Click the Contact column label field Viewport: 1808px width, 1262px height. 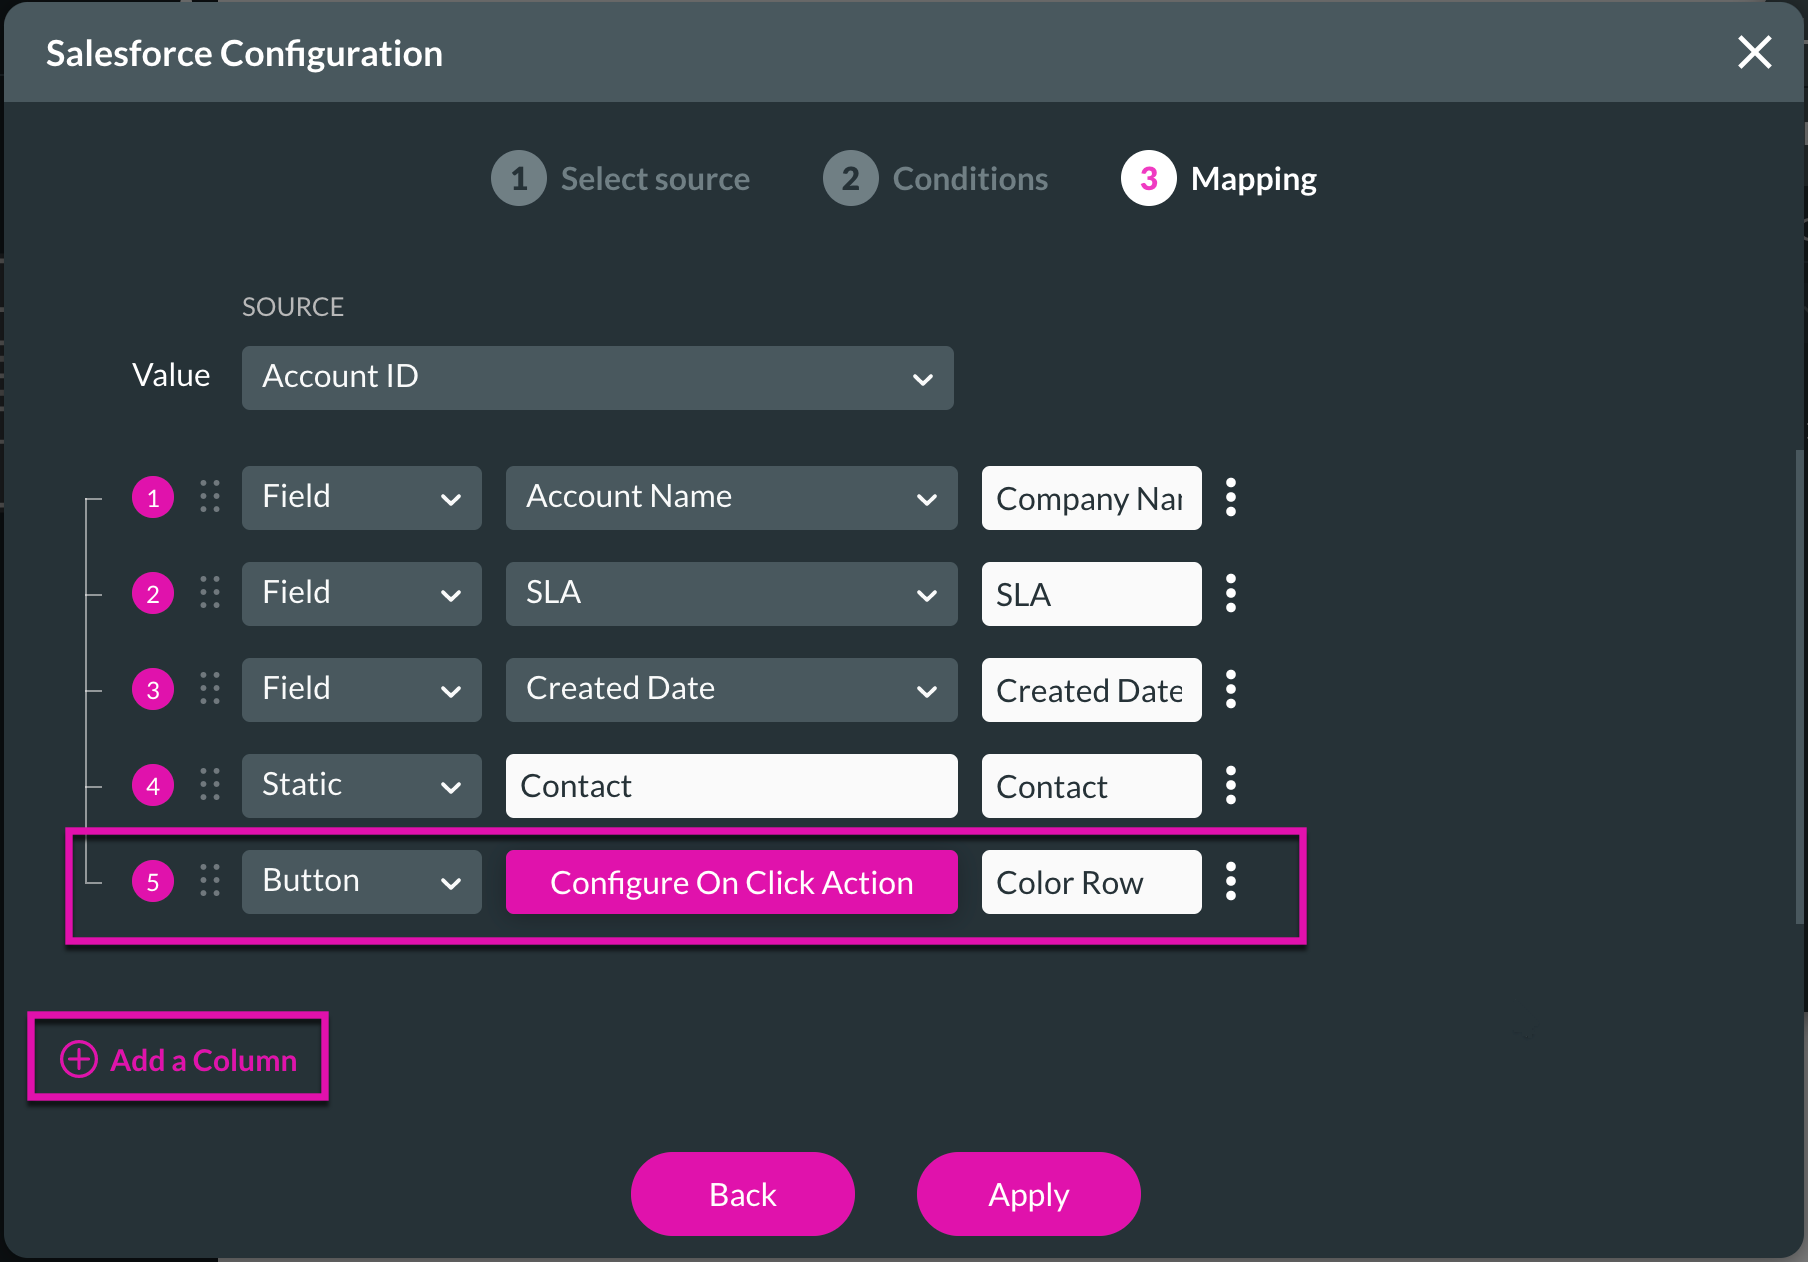point(1091,786)
